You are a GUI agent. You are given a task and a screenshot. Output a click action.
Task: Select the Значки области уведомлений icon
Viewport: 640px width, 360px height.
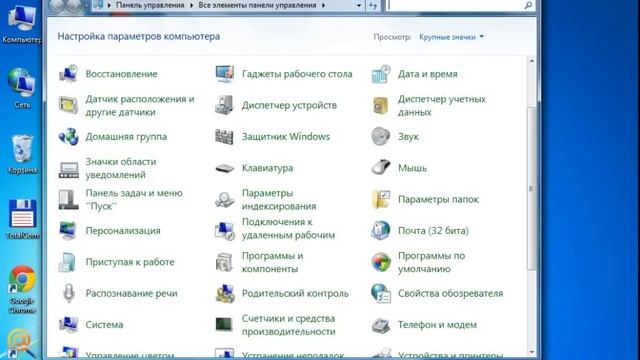68,170
